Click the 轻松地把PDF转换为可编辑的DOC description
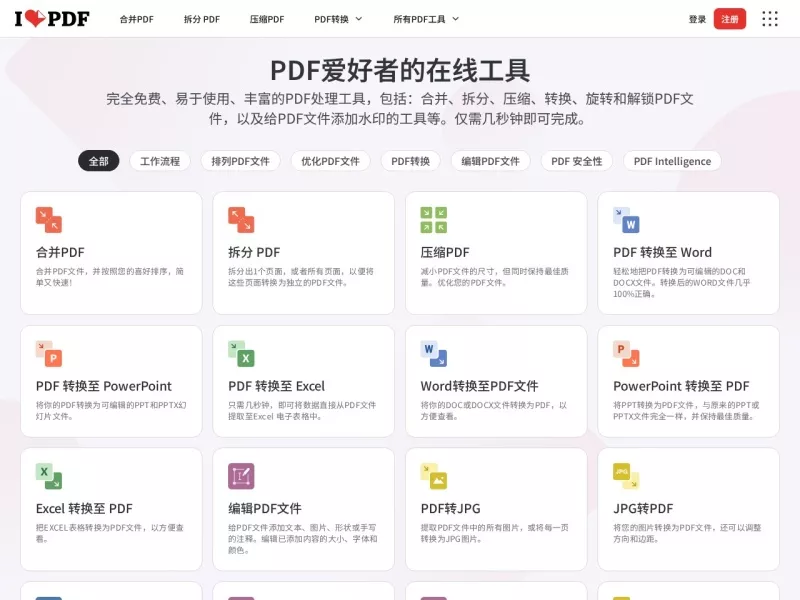The image size is (800, 600). (x=682, y=283)
